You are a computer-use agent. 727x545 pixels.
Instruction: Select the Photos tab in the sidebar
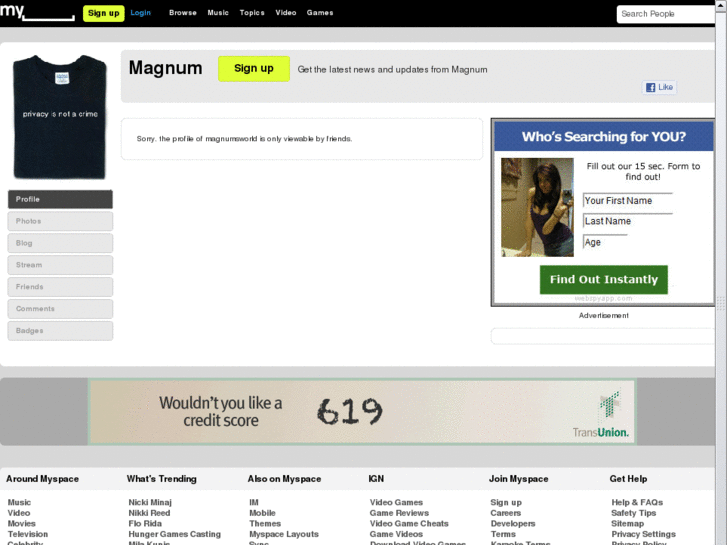pyautogui.click(x=60, y=221)
